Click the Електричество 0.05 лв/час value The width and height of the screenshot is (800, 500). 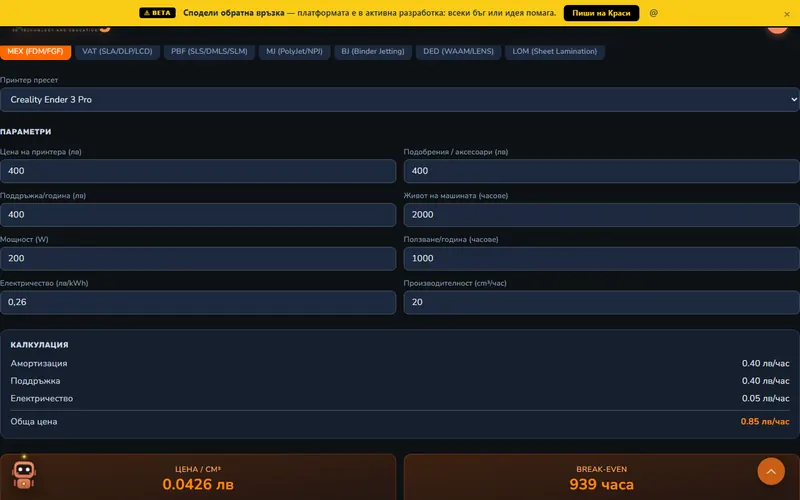[765, 398]
